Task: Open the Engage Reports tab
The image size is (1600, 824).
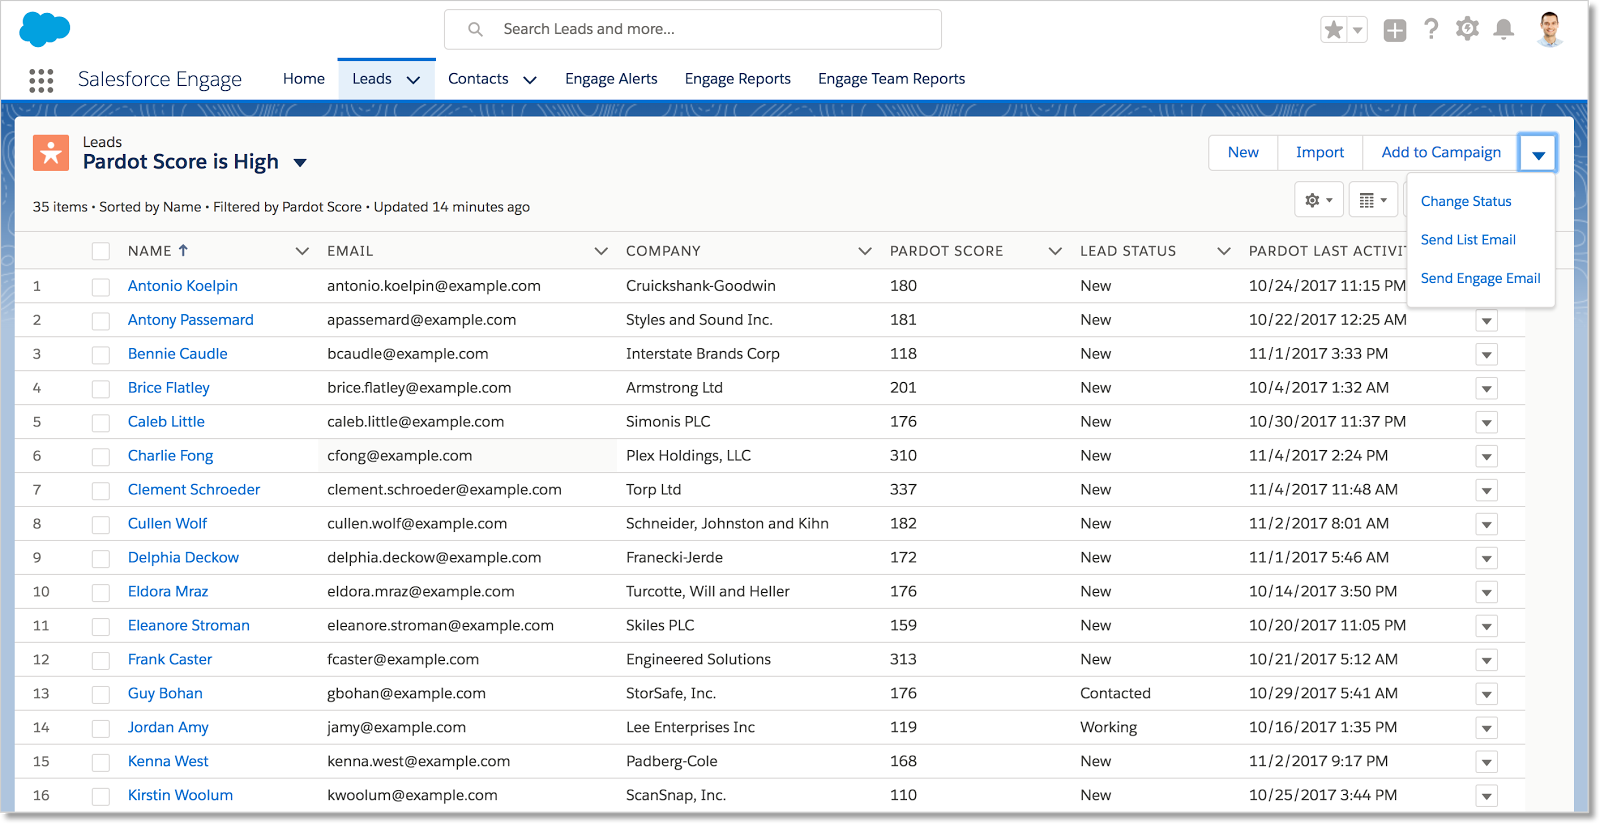Action: tap(738, 79)
